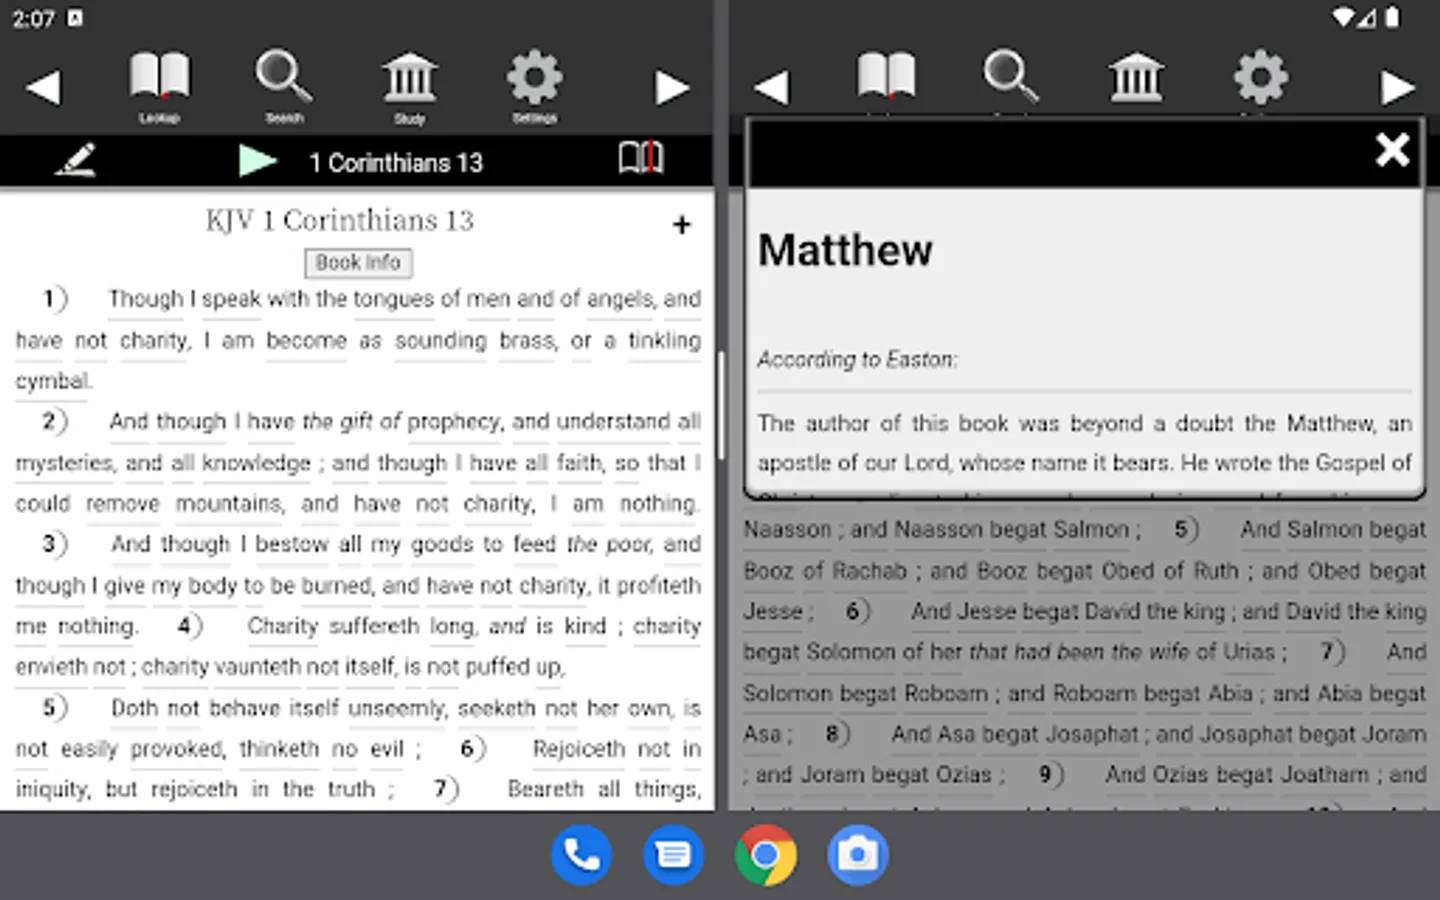Viewport: 1440px width, 900px height.
Task: Tap verse number 6 in Matthew pane
Action: click(x=858, y=611)
